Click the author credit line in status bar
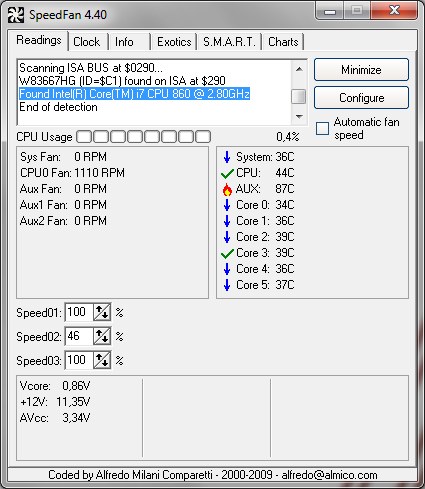This screenshot has height=489, width=425. coord(213,475)
